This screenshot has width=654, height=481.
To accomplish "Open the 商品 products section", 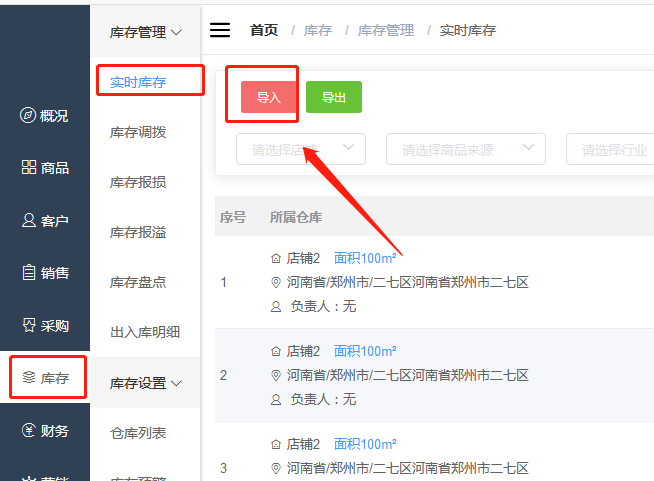I will pyautogui.click(x=45, y=168).
